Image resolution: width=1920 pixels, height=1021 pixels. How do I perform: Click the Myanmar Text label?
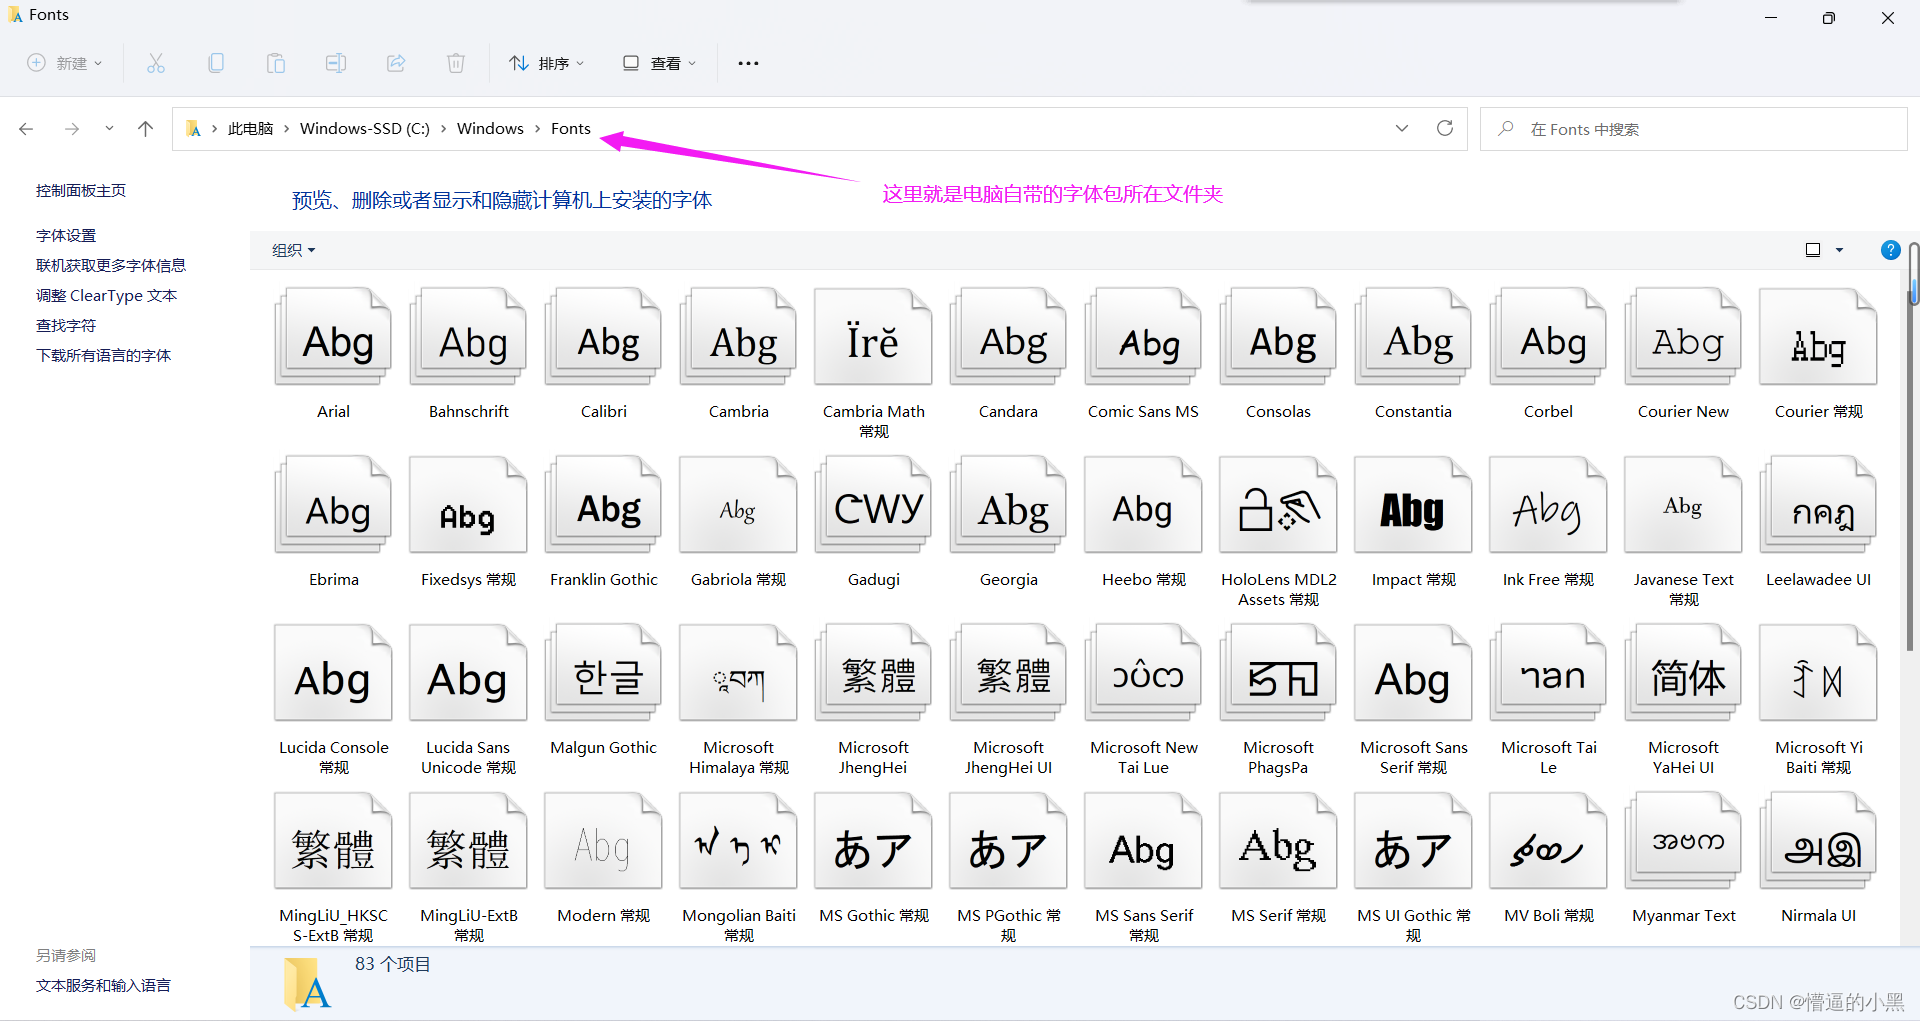click(1683, 915)
